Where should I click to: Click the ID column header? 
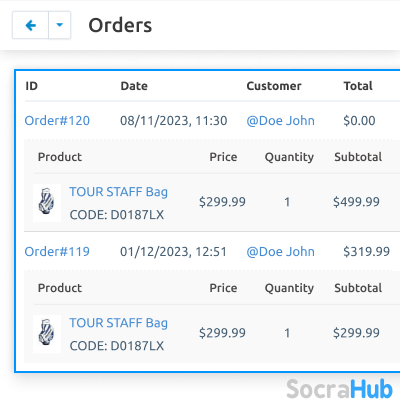pos(32,86)
